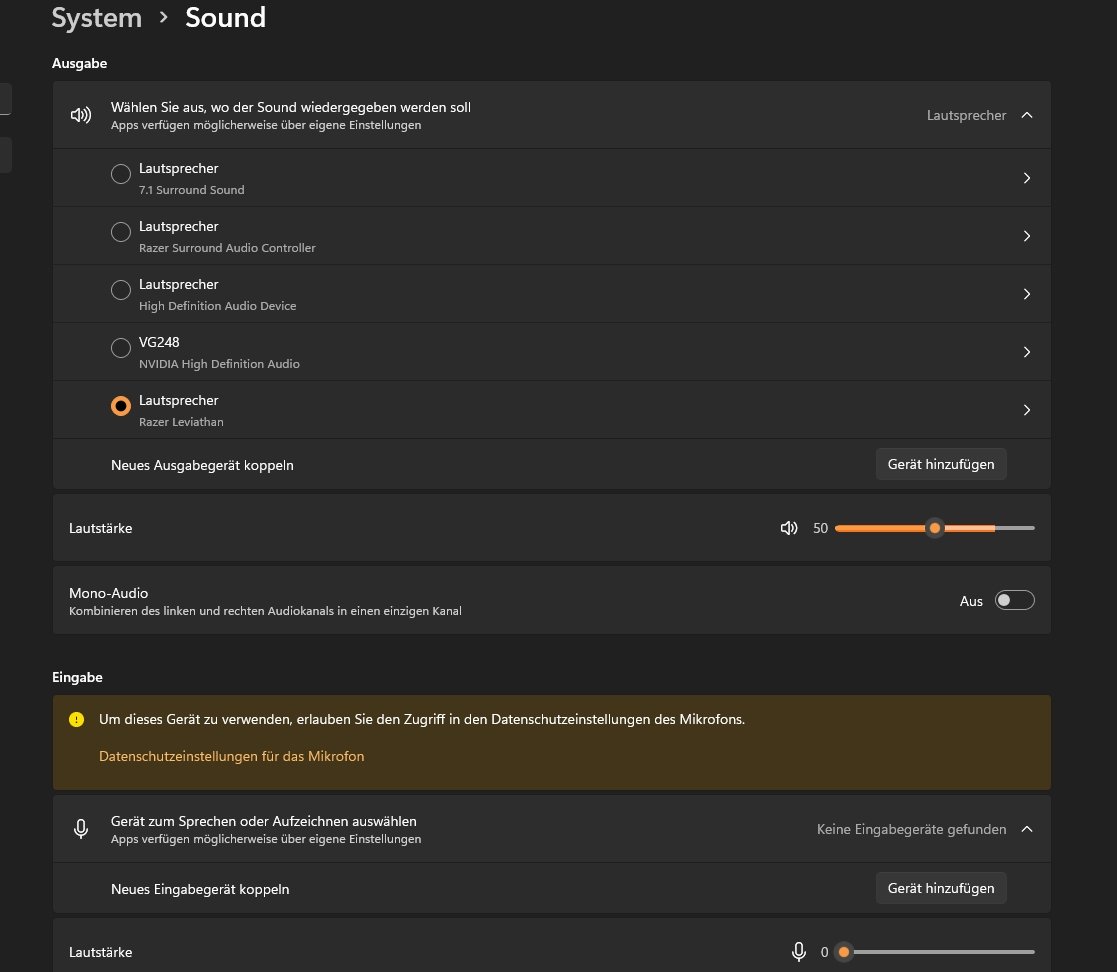Open Datenschutzeinstellungen für das Mikrofon link
Screen dimensions: 1117x972
click(232, 756)
